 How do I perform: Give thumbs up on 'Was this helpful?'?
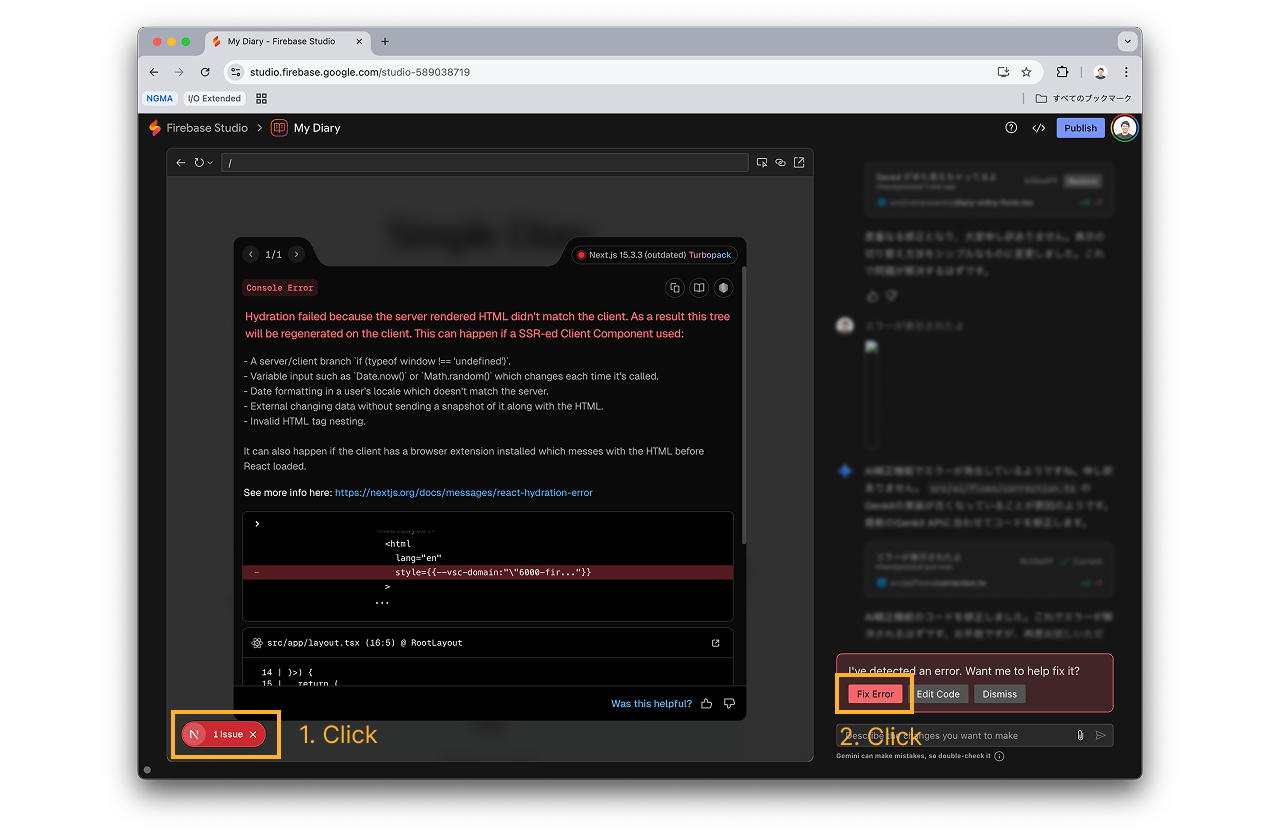click(706, 703)
